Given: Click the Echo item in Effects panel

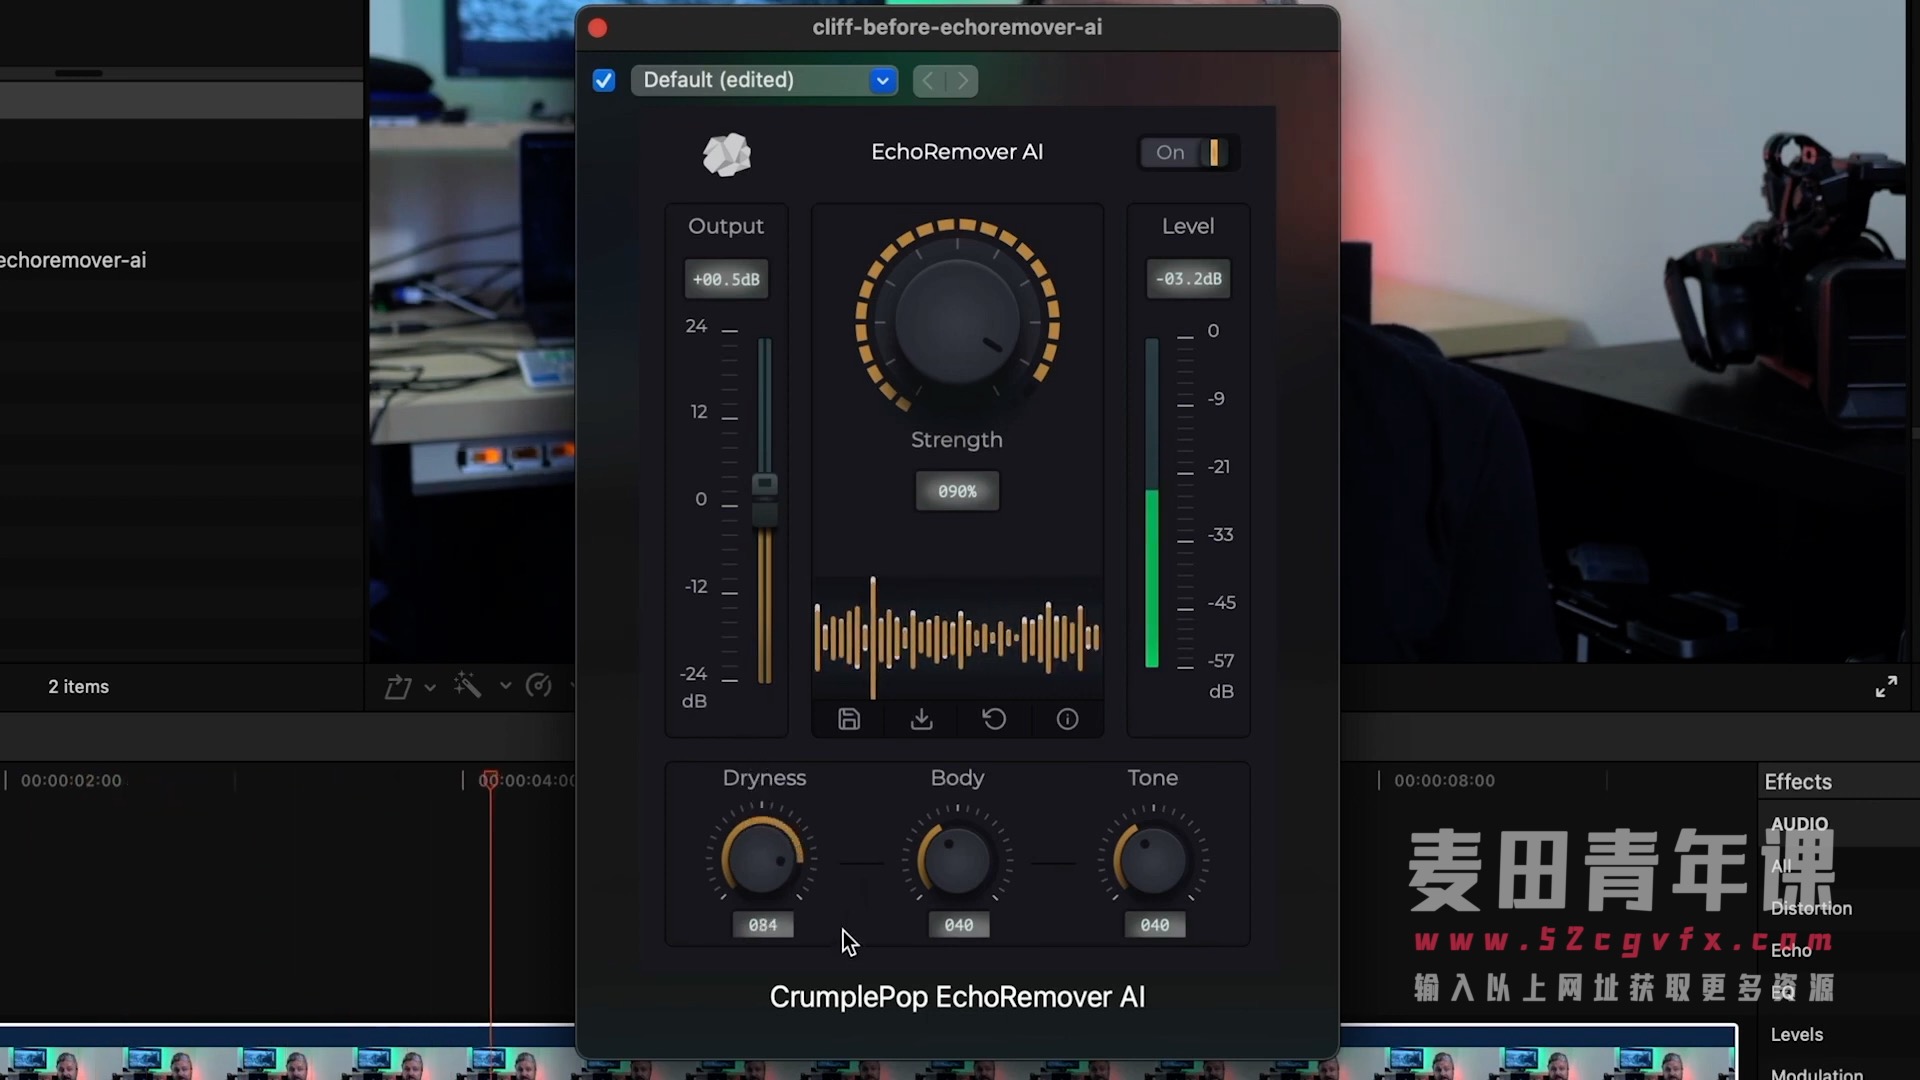Looking at the screenshot, I should click(1791, 949).
